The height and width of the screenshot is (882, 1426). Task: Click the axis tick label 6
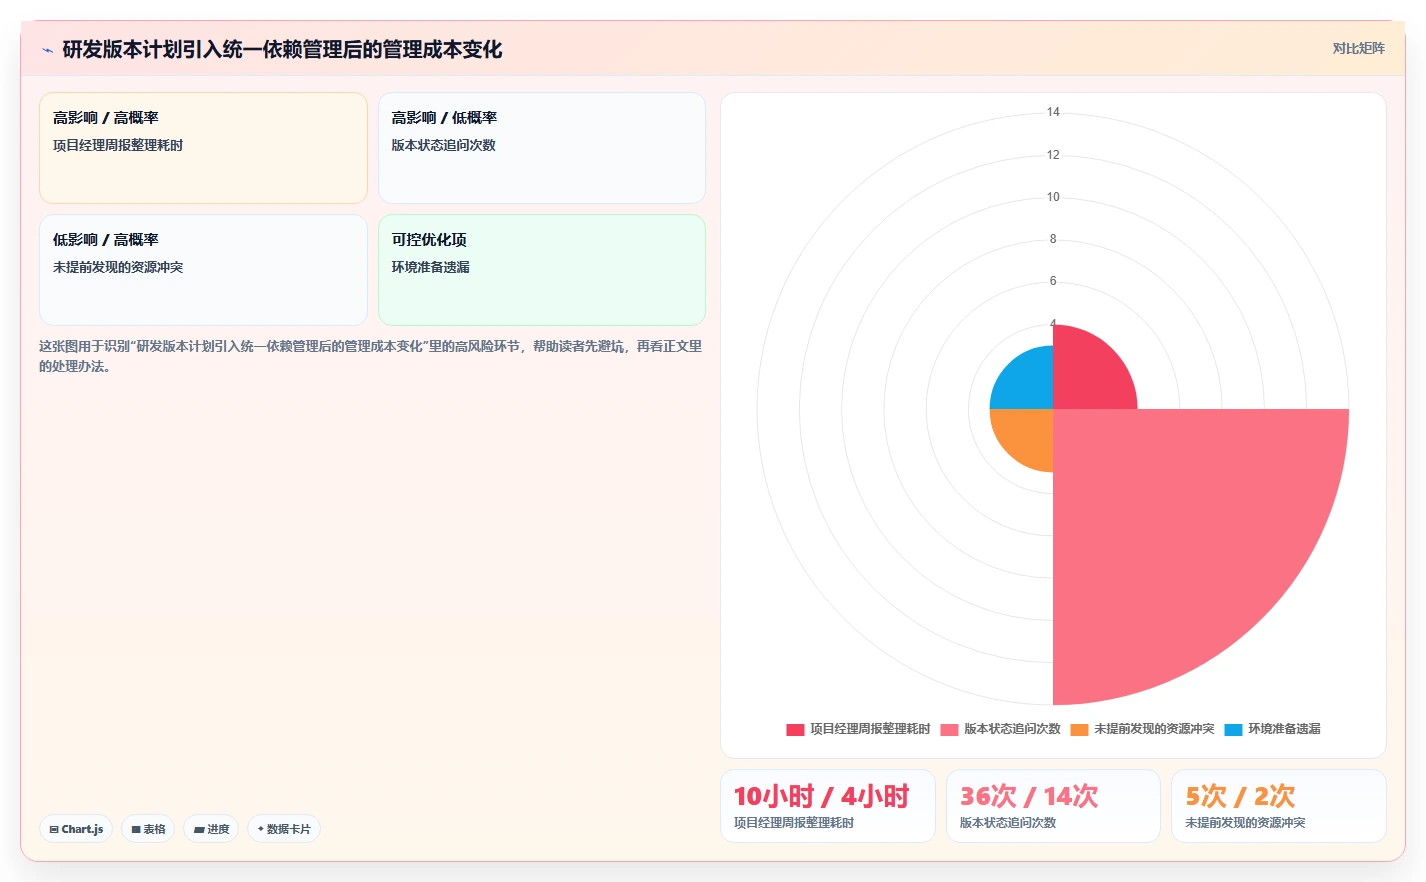[1053, 281]
